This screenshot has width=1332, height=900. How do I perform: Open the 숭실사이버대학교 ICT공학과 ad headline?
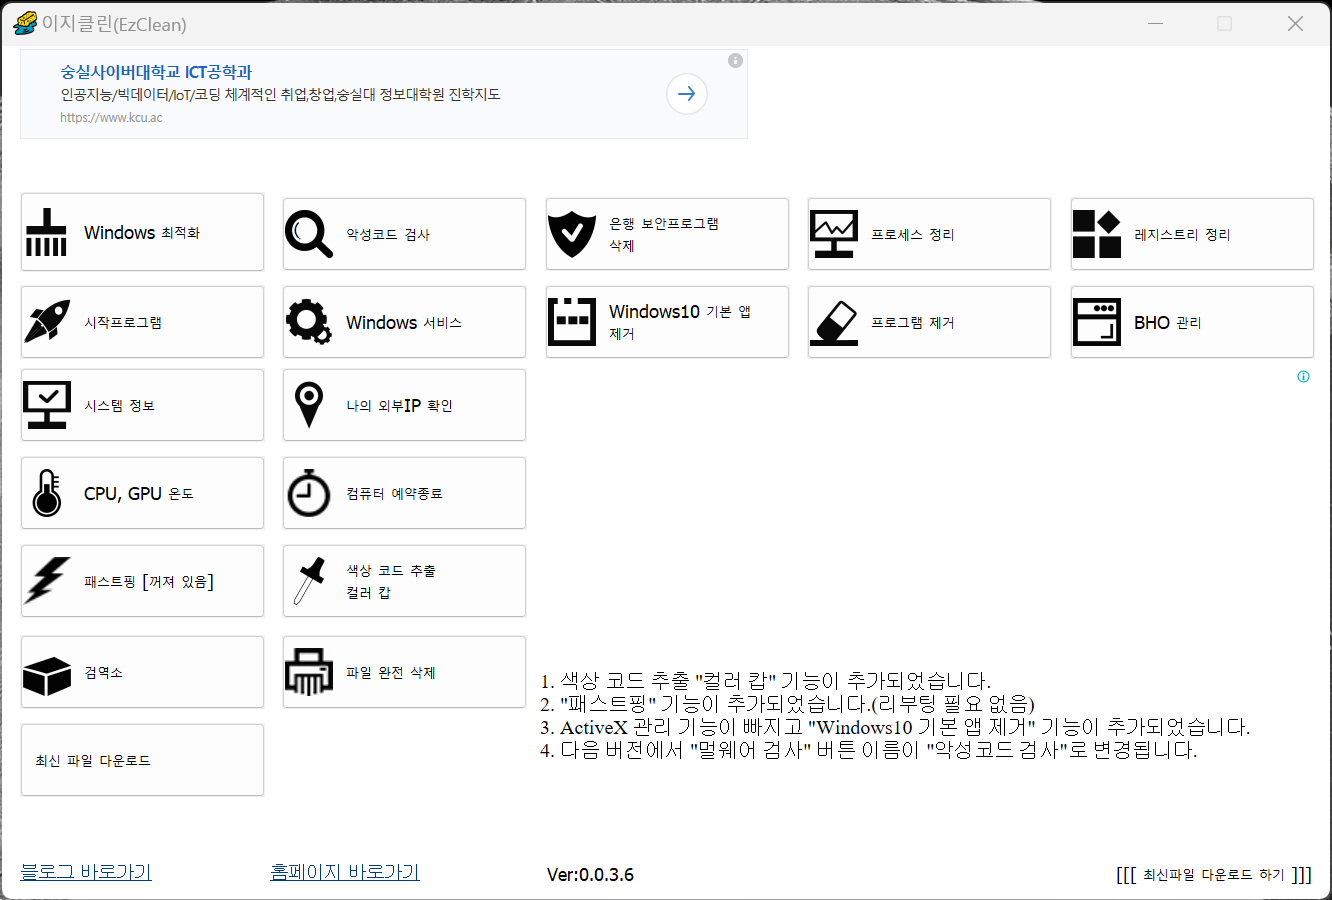pos(156,72)
